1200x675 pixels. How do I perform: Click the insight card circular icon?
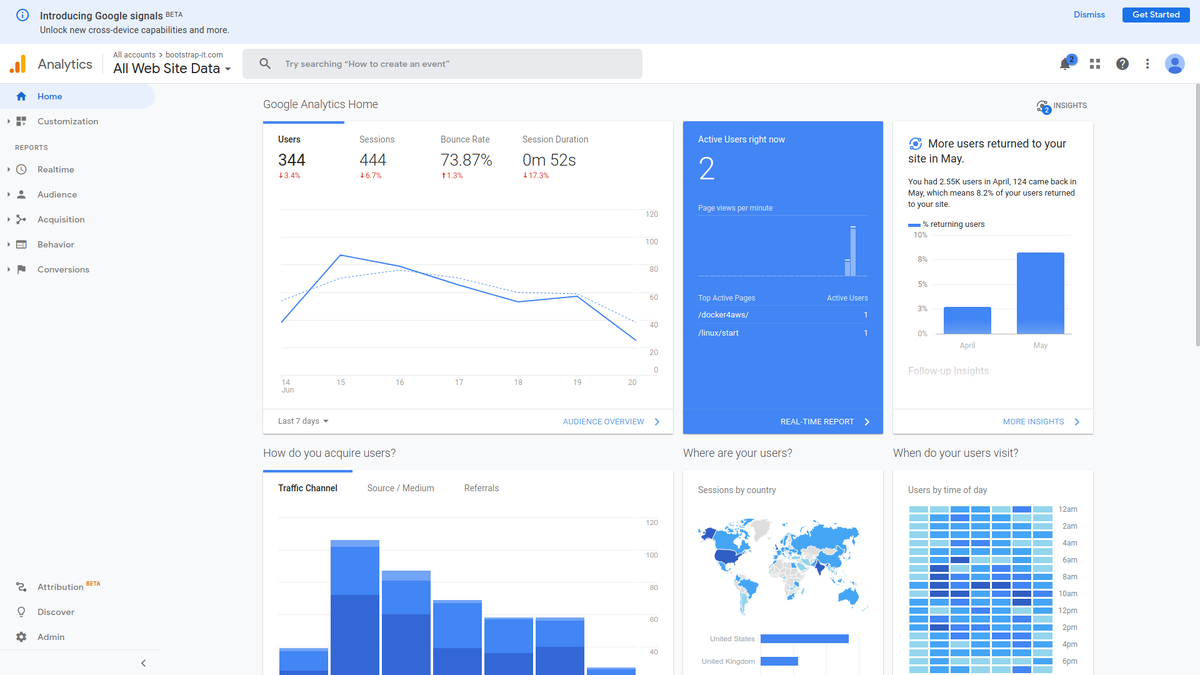pyautogui.click(x=915, y=144)
